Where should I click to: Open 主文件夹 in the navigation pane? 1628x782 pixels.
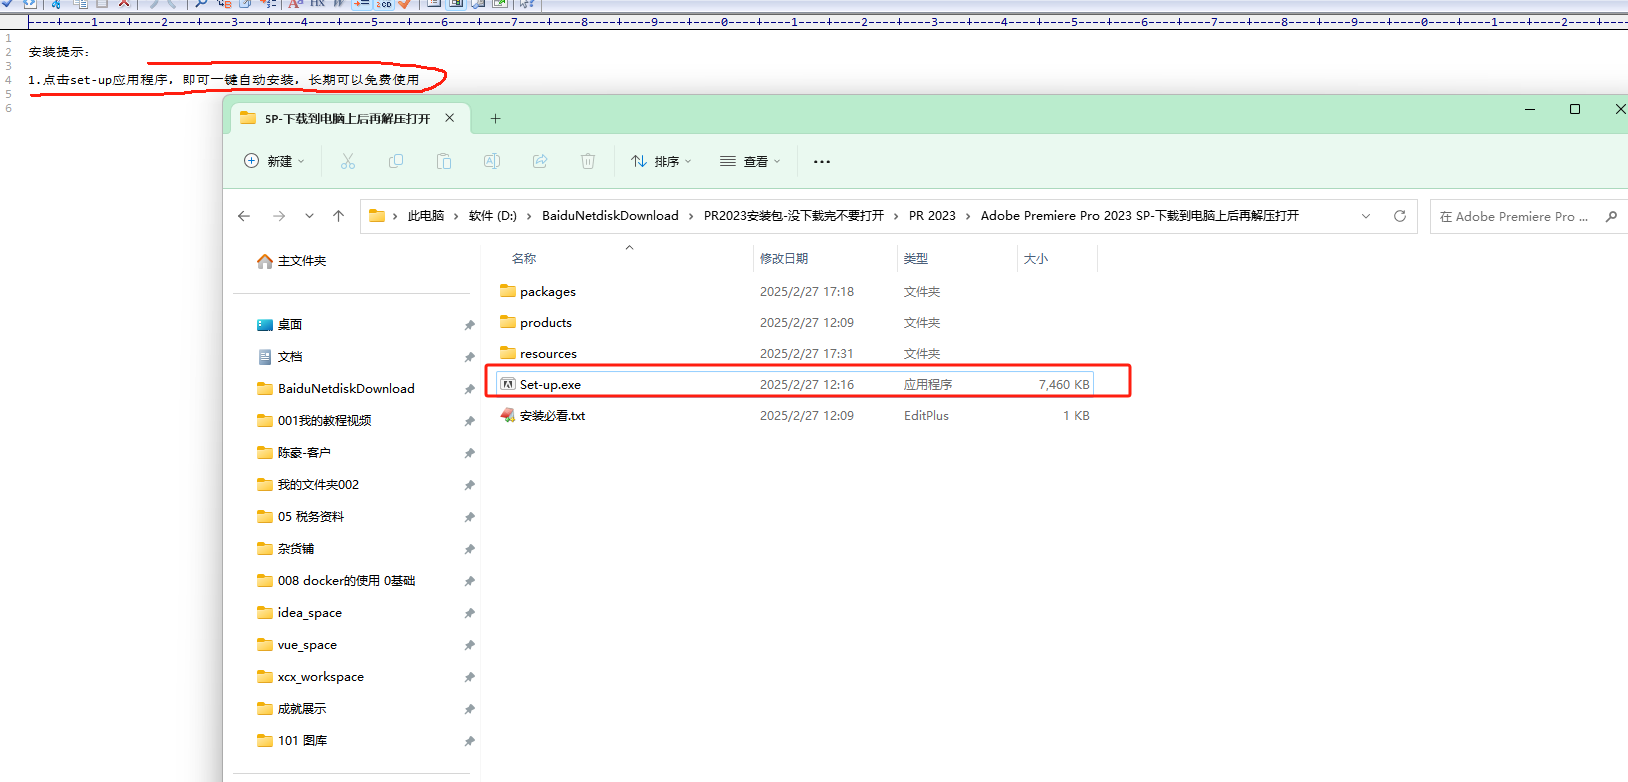[302, 261]
